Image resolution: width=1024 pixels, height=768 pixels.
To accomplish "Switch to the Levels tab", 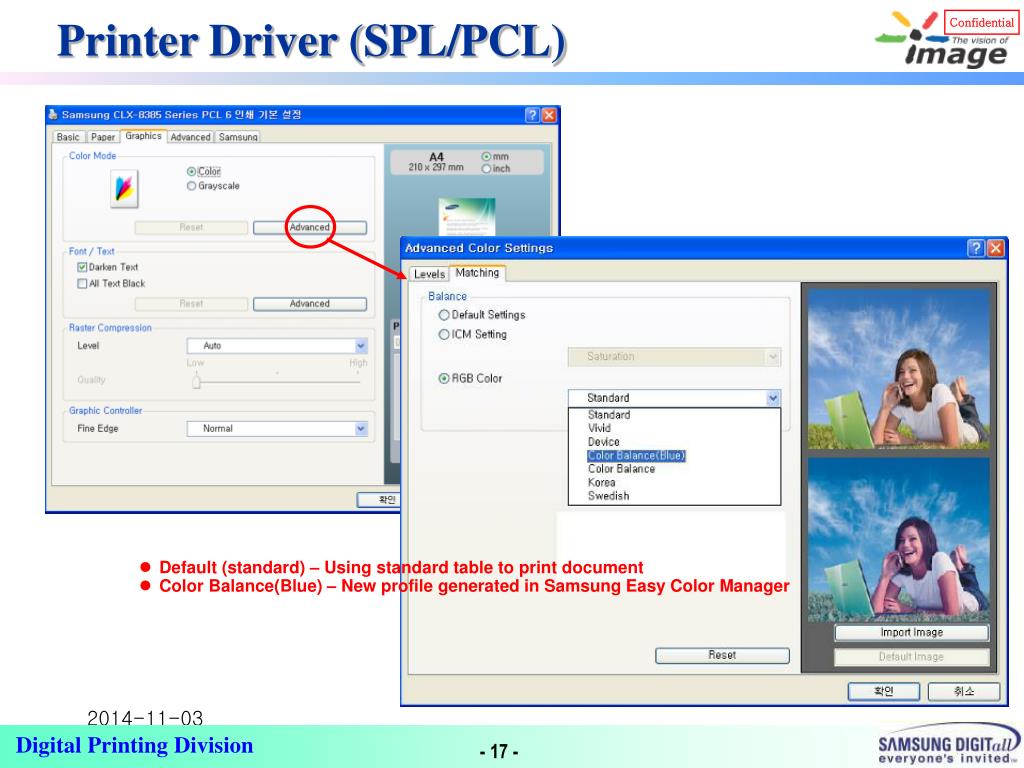I will [429, 274].
